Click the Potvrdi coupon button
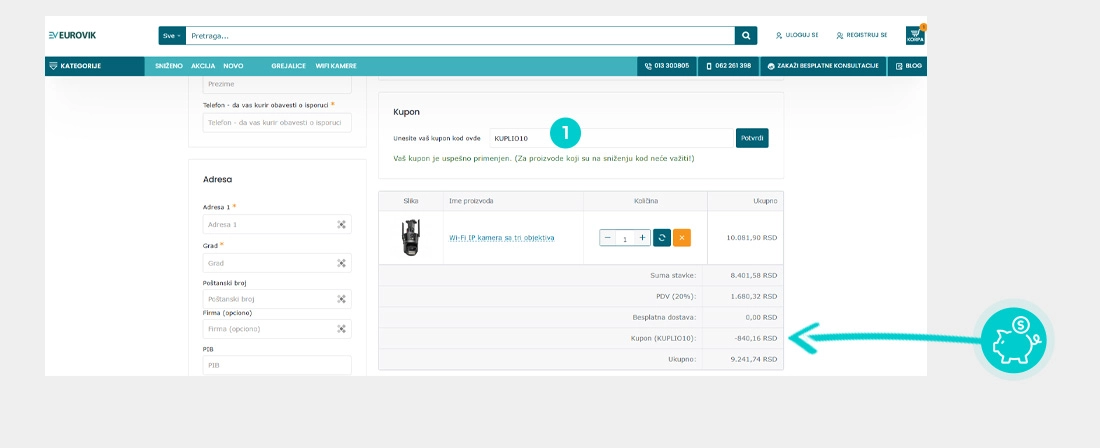Screen dimensions: 1100x448 click(752, 138)
